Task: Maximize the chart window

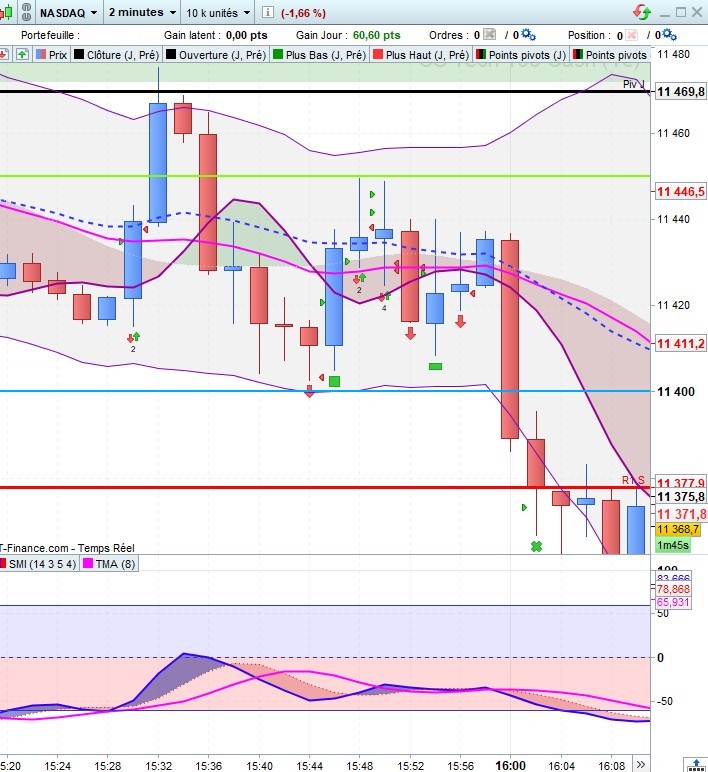Action: click(x=681, y=12)
